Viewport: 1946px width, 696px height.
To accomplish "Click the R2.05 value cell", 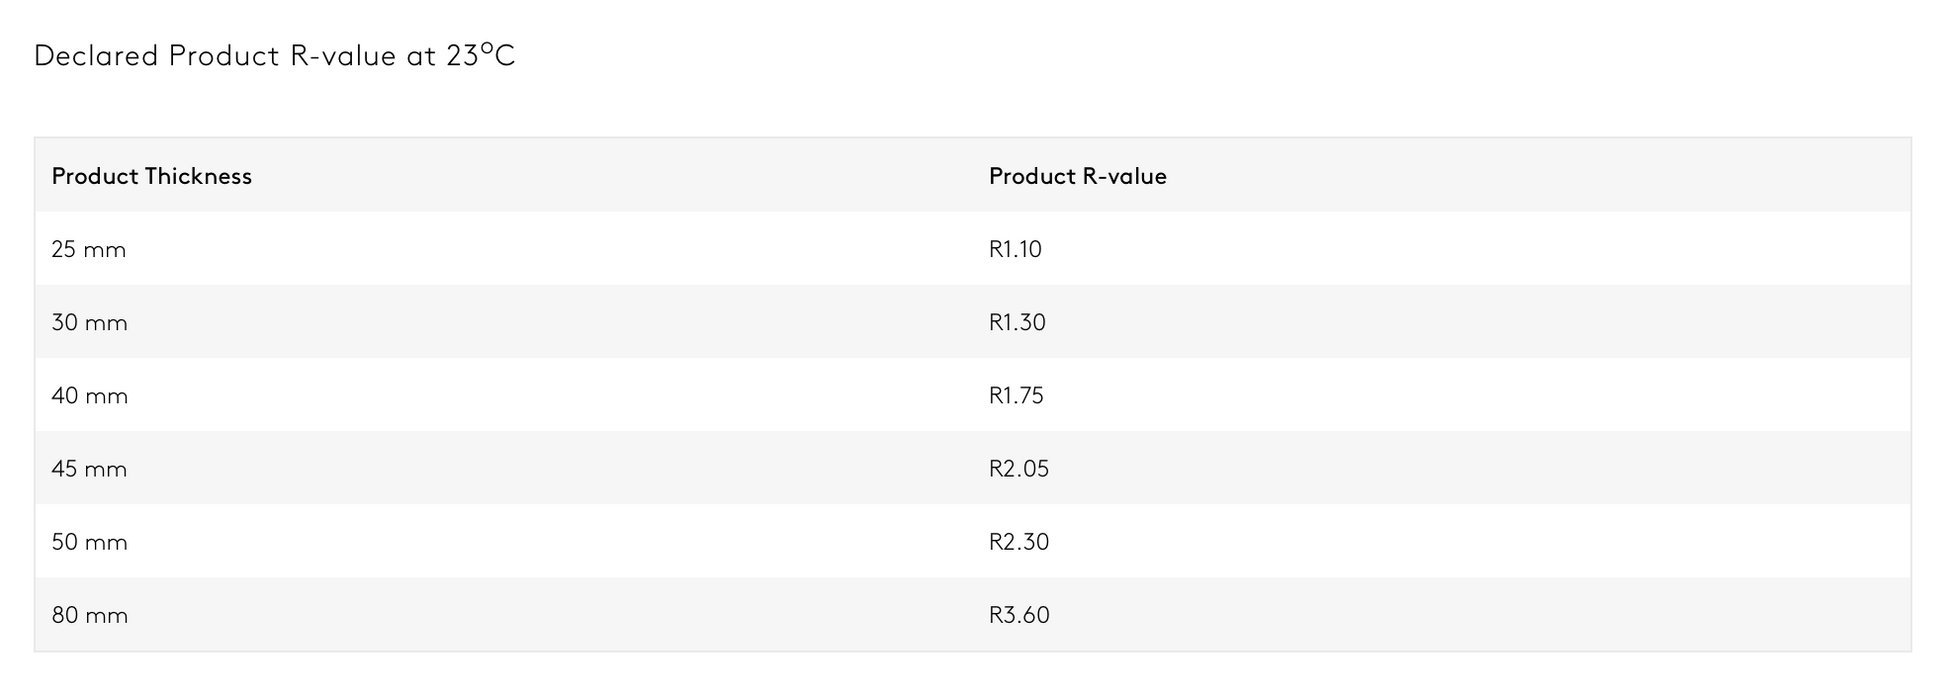I will point(1019,469).
